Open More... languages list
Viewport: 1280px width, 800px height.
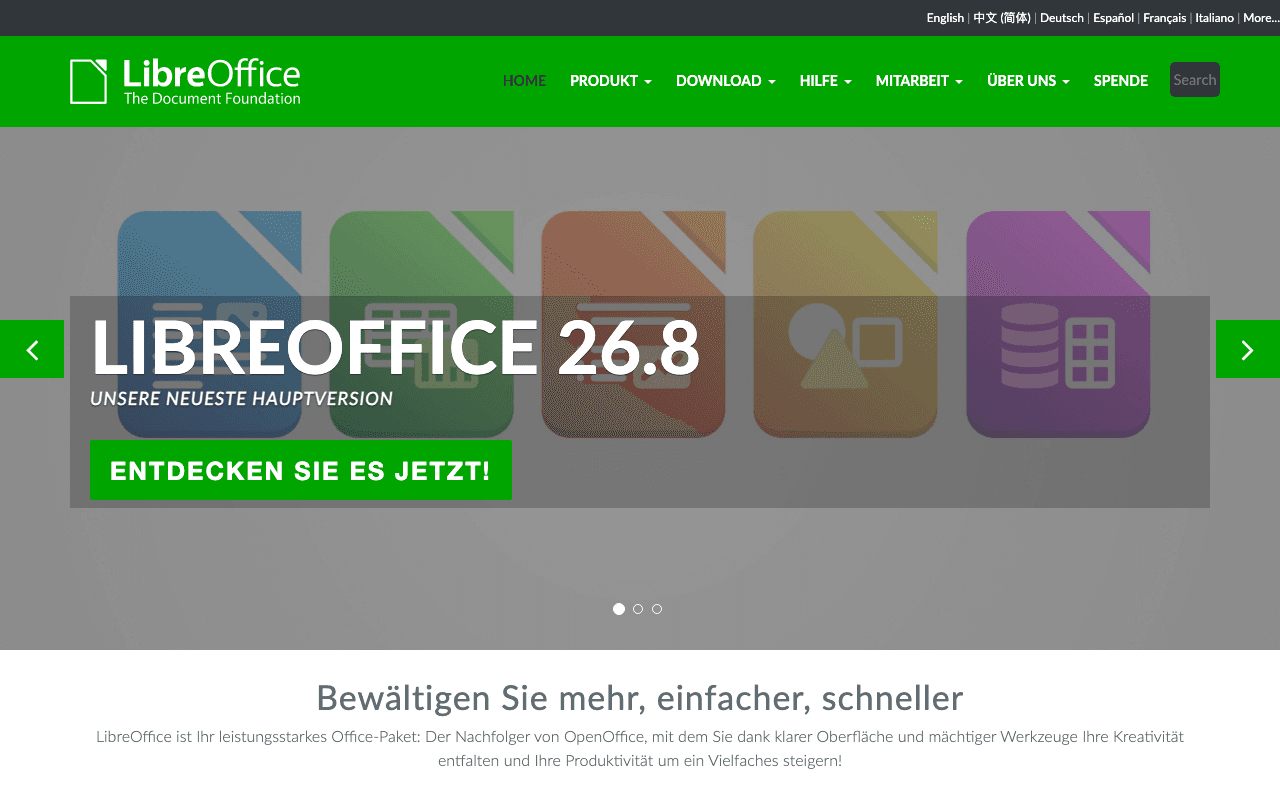(x=1260, y=18)
